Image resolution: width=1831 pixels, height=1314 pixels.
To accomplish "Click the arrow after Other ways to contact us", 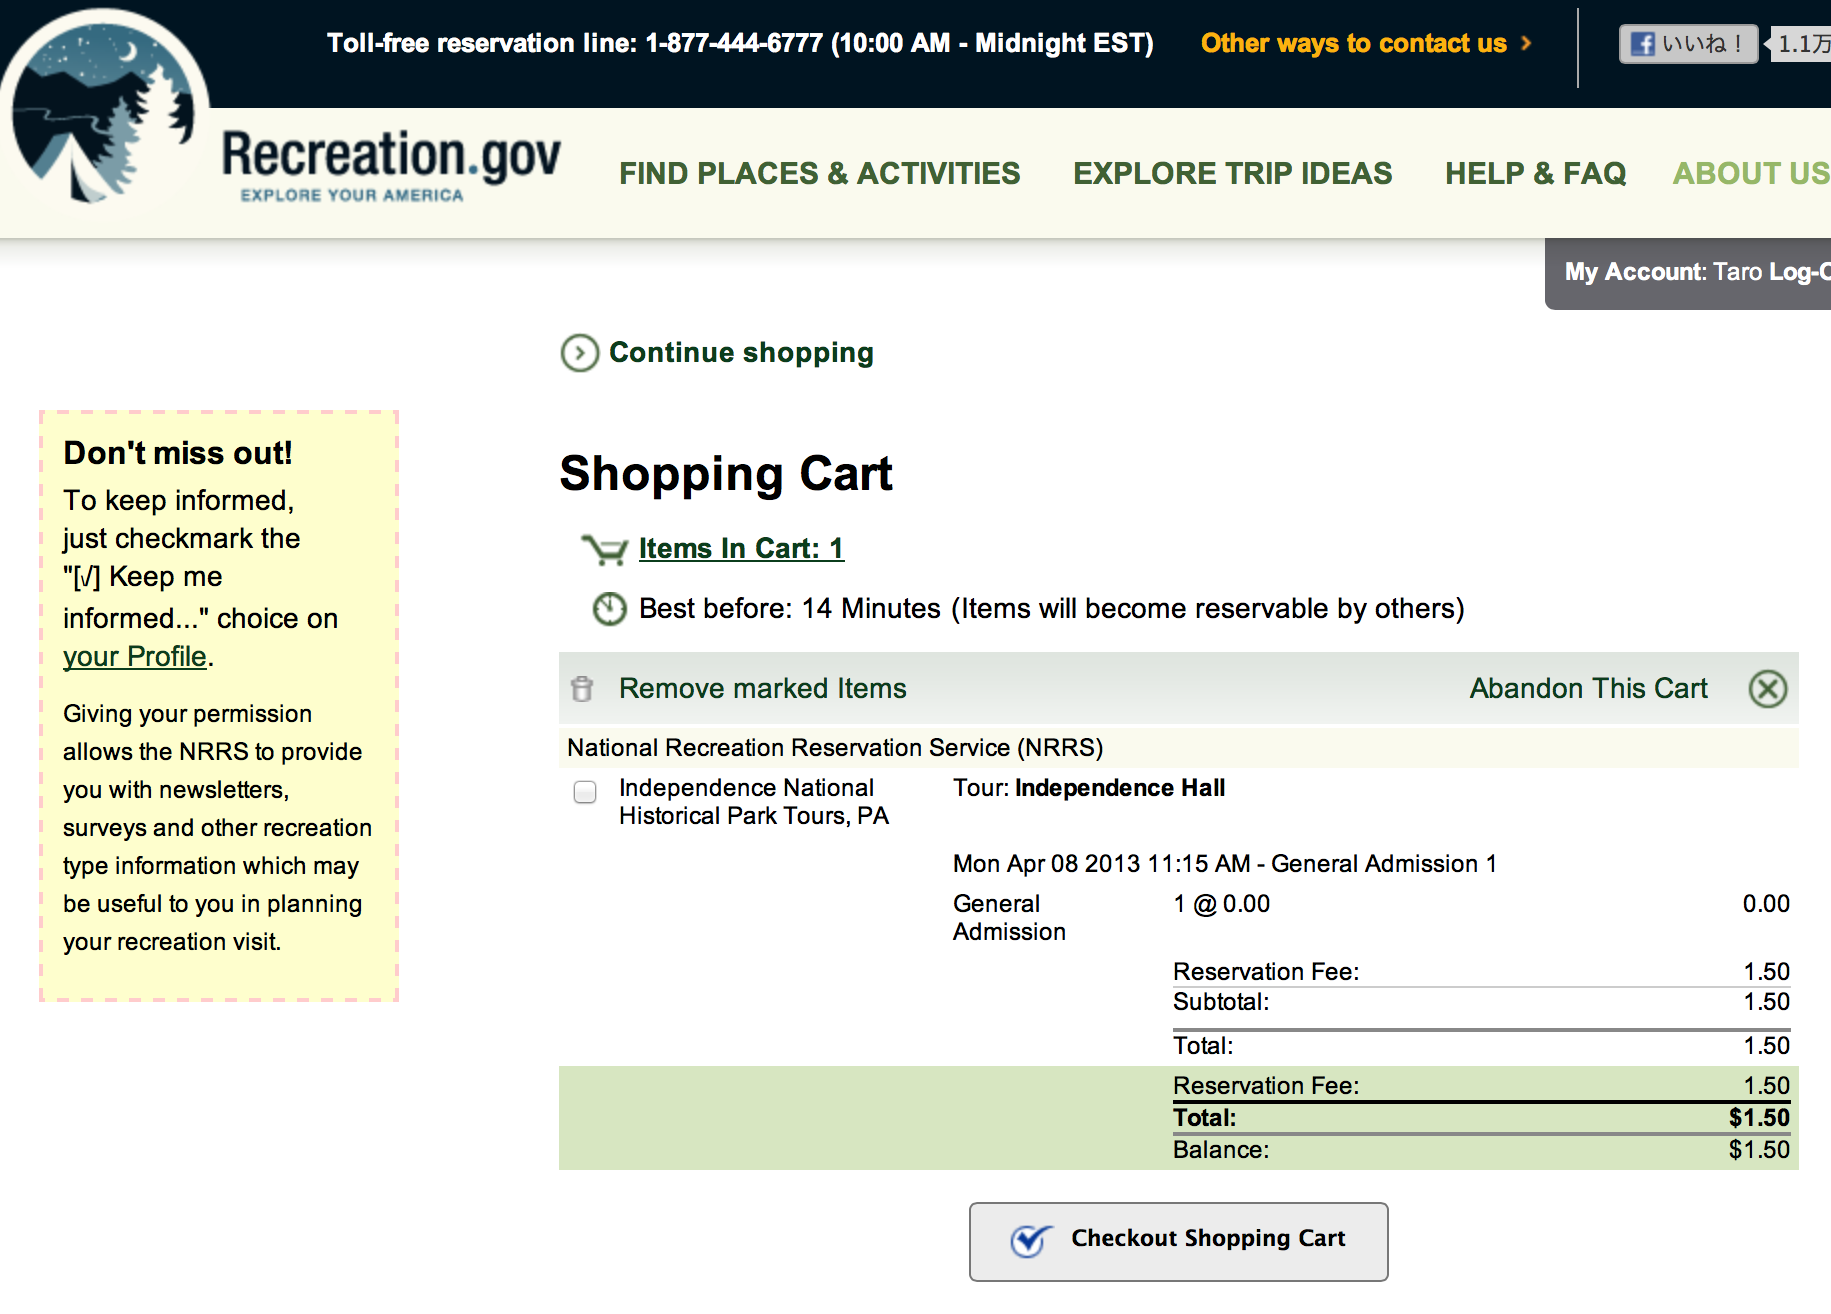I will [1526, 43].
